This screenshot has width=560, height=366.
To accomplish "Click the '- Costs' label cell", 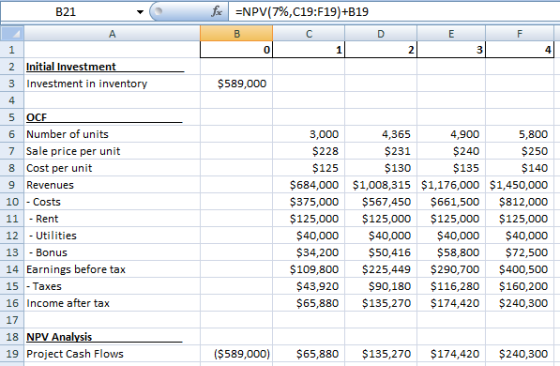I will click(x=112, y=202).
